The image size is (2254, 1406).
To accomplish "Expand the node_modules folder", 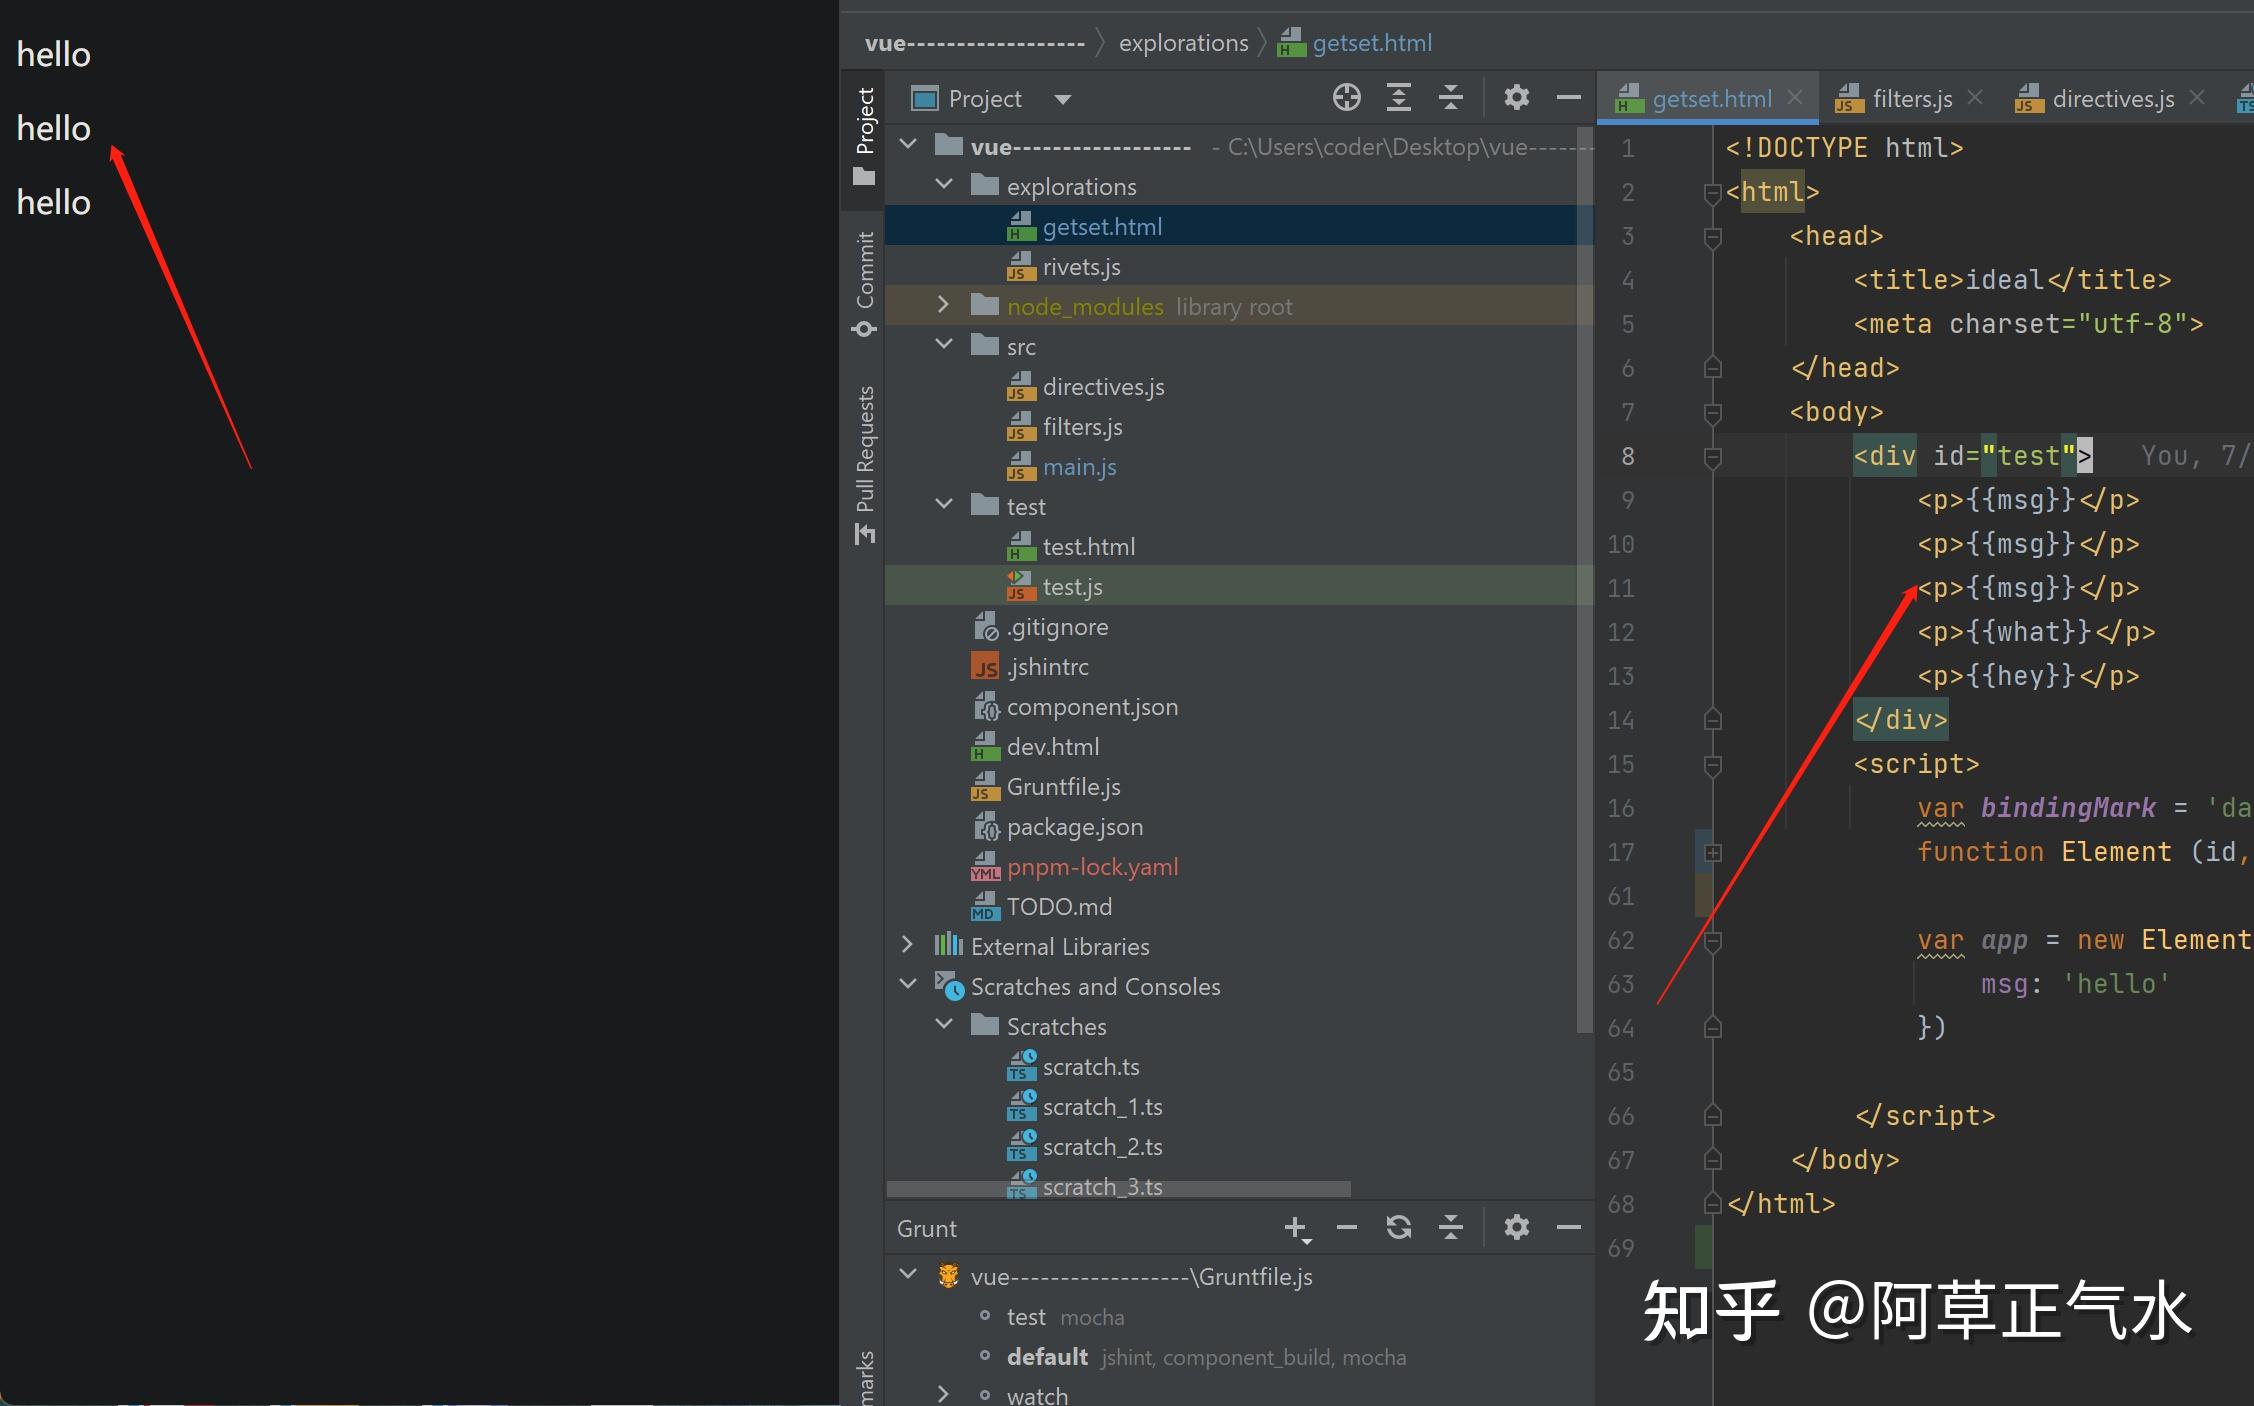I will click(x=943, y=305).
